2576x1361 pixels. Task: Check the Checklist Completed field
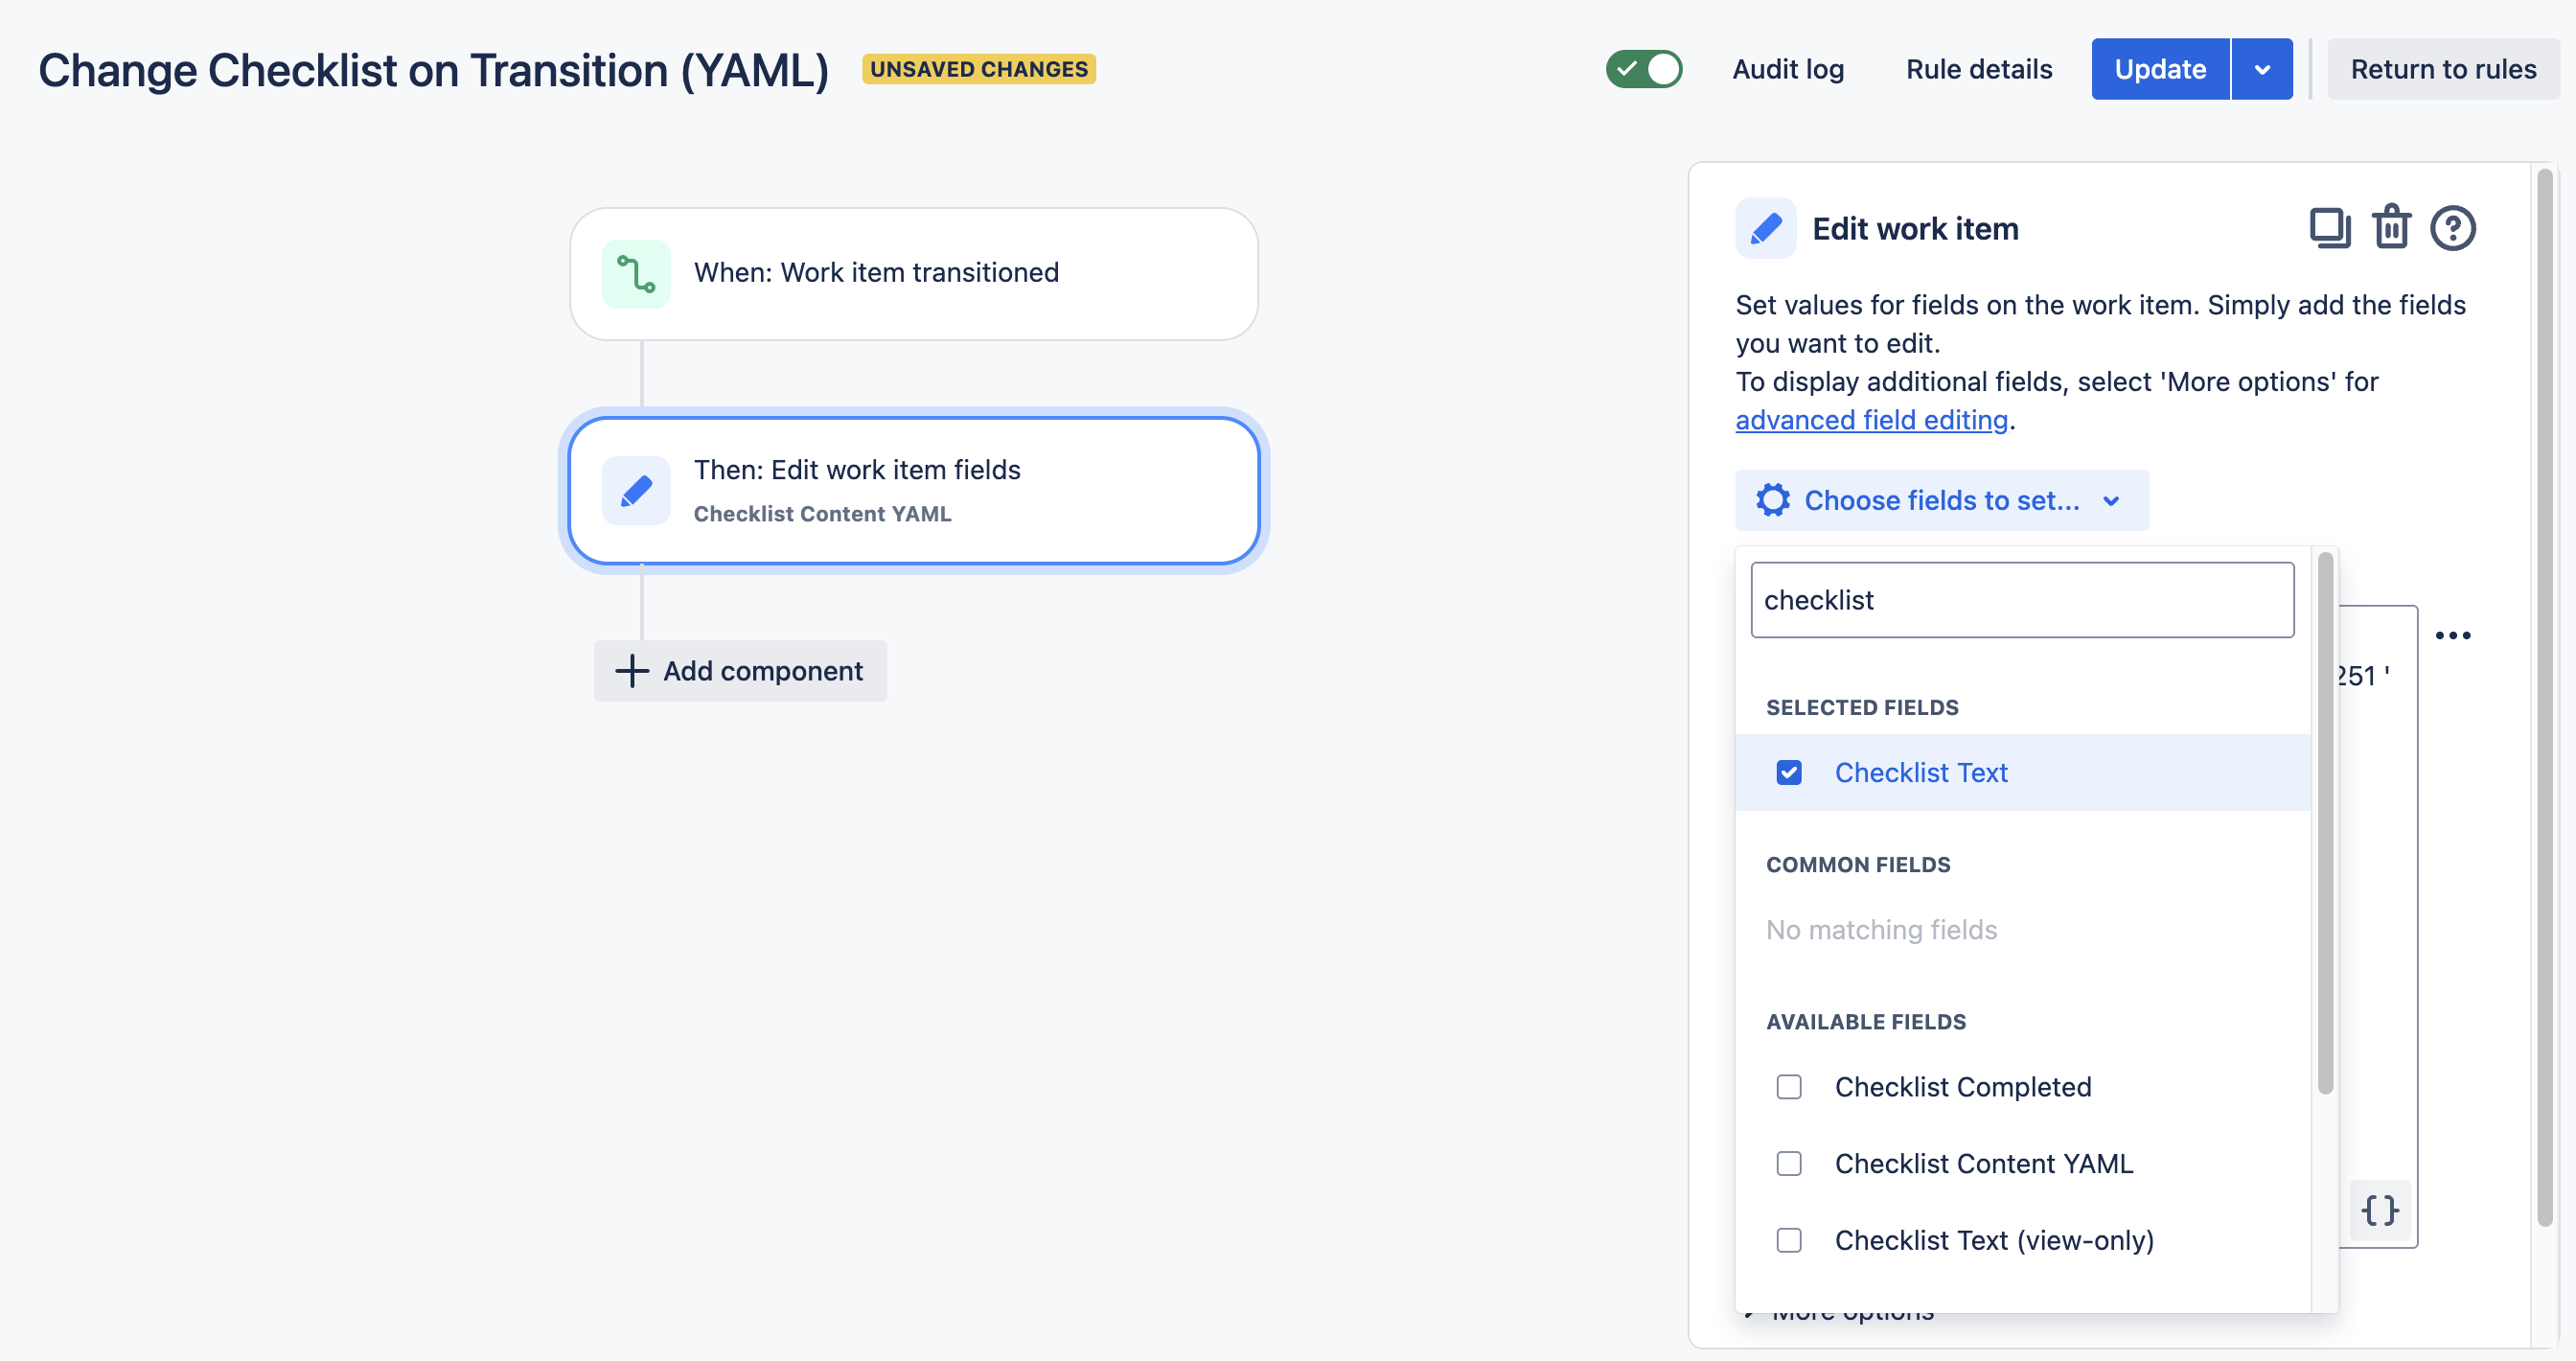pos(1789,1087)
